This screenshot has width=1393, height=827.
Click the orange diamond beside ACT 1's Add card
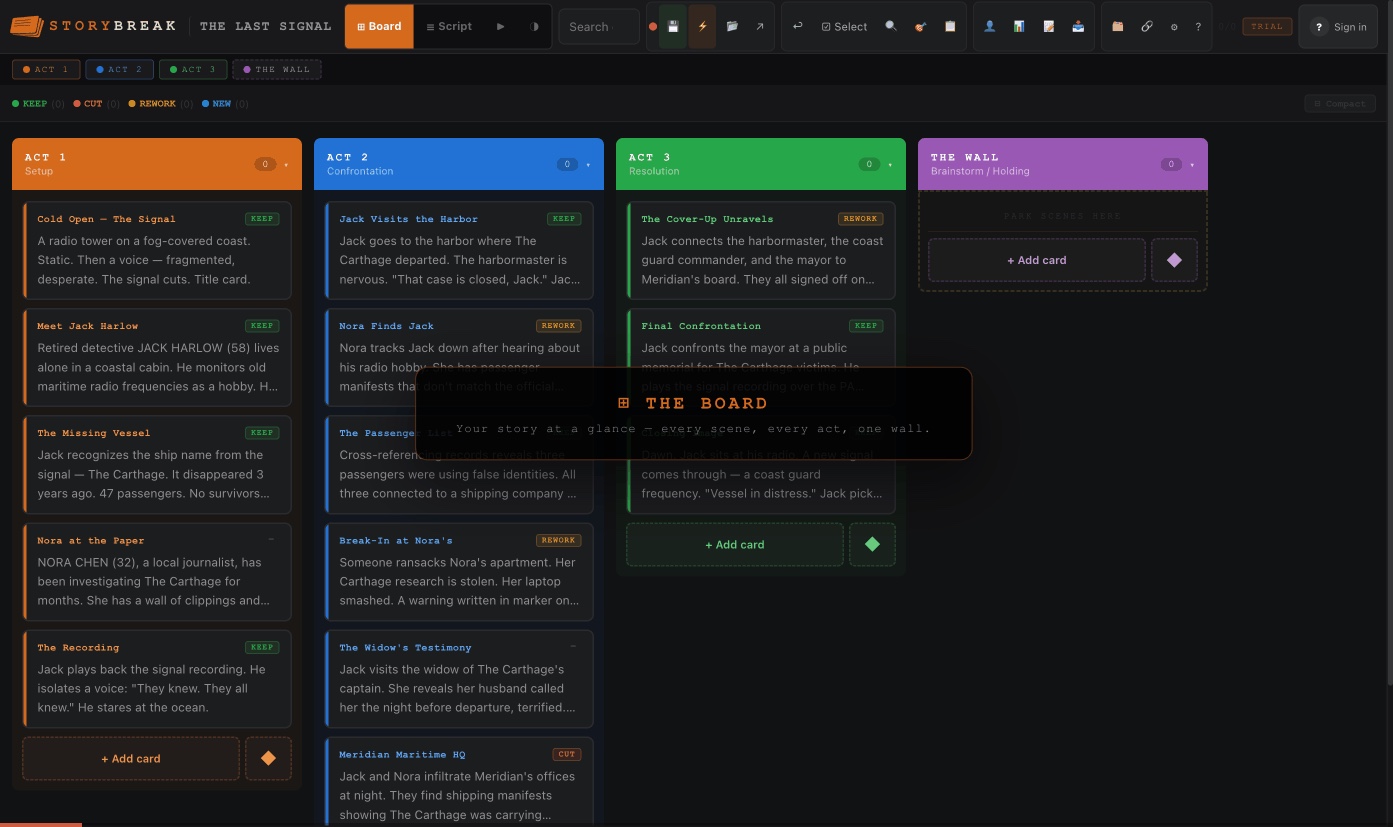click(268, 758)
